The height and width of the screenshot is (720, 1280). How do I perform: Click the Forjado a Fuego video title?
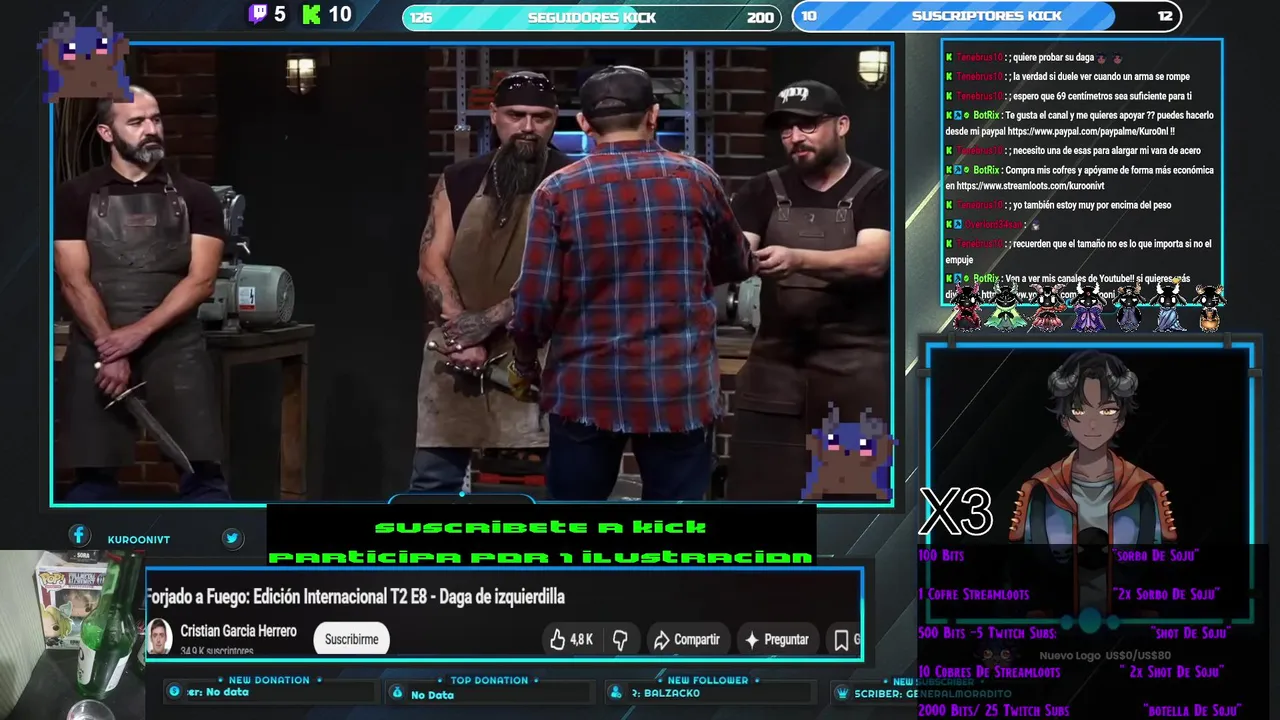pos(356,596)
